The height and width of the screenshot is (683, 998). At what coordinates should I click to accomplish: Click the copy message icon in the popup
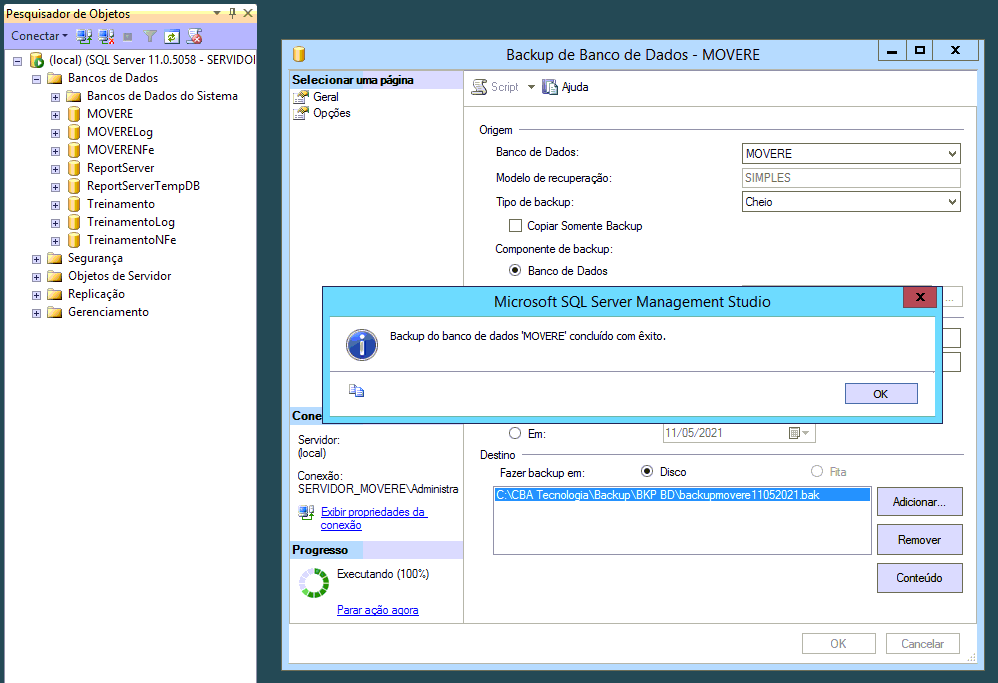click(356, 391)
